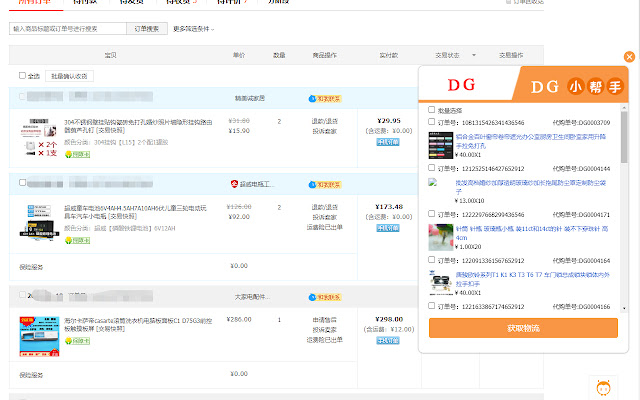Open the Casarte washing machine panel thumbnail
640x400 pixels.
[x=39, y=336]
